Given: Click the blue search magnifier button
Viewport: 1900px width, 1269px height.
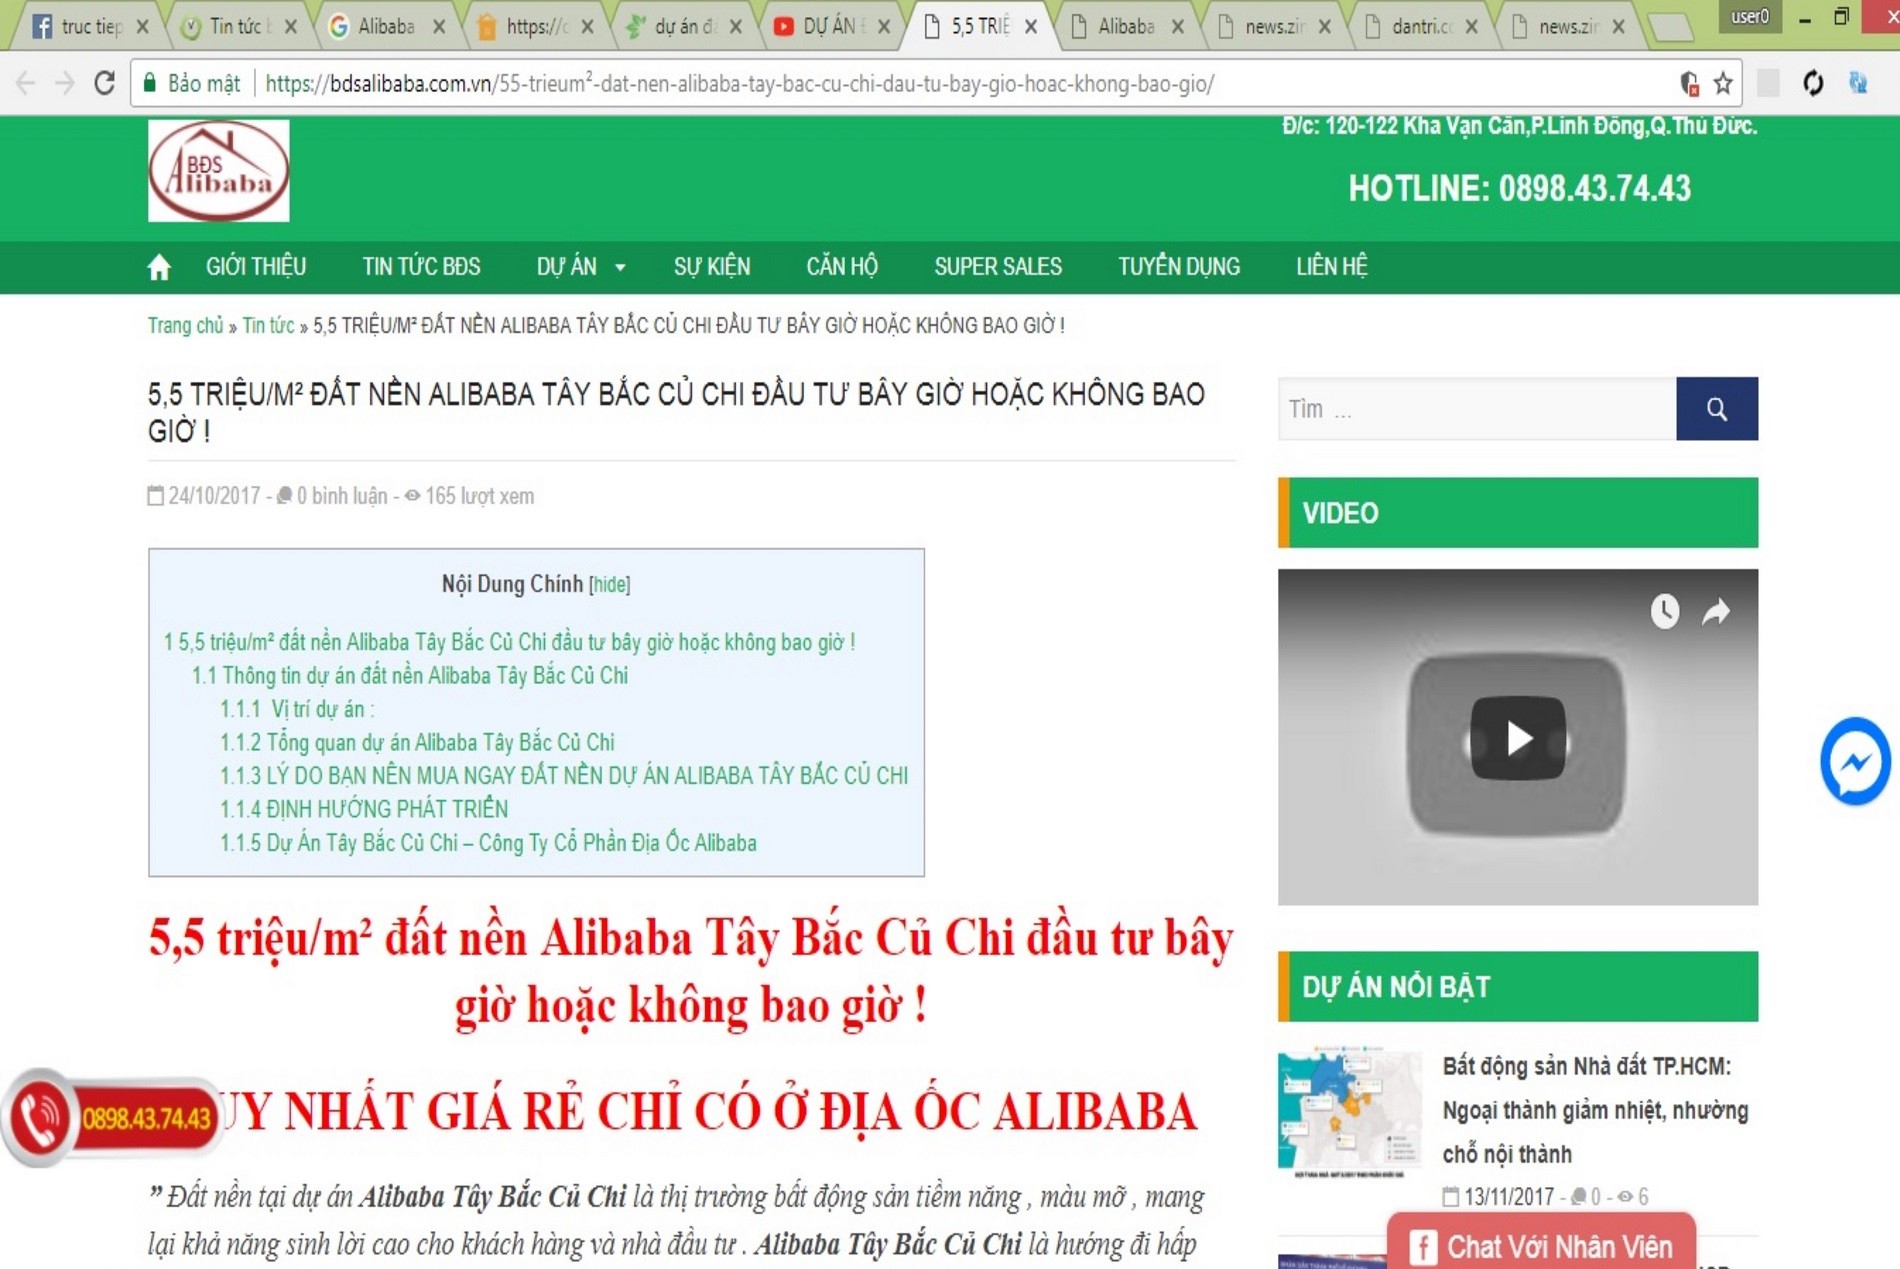Looking at the screenshot, I should (1717, 409).
